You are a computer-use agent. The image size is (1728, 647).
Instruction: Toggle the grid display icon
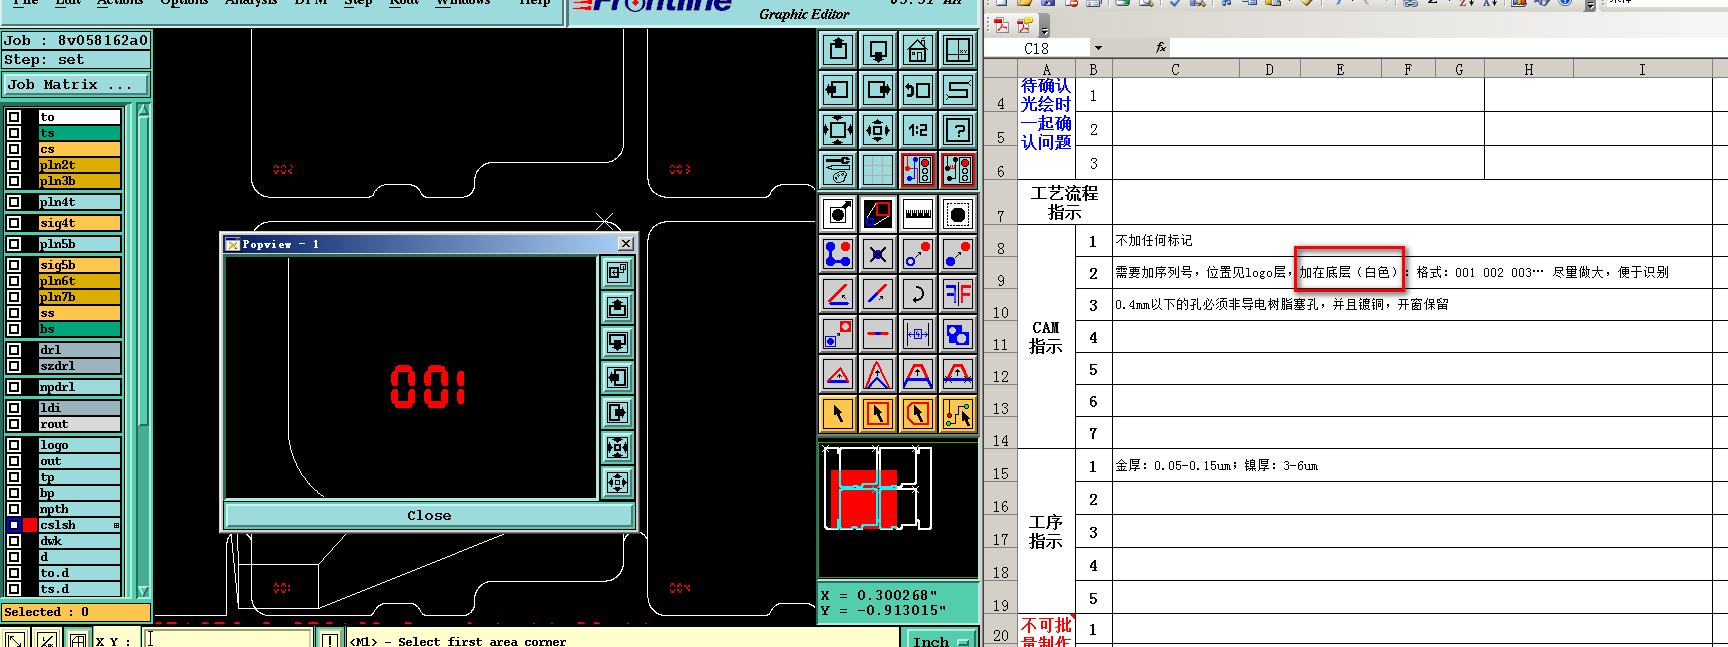[878, 170]
